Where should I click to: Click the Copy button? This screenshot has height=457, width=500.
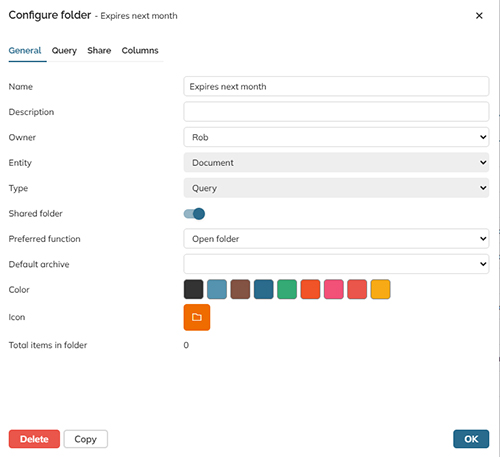tap(86, 439)
